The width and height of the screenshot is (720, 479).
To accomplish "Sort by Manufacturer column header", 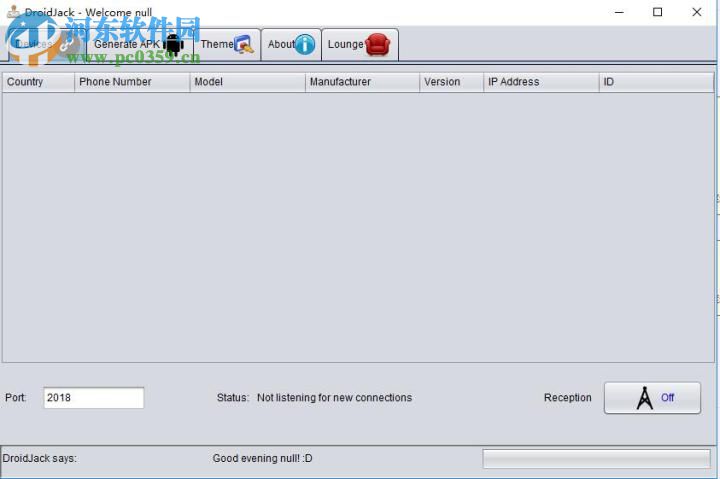I will [362, 82].
